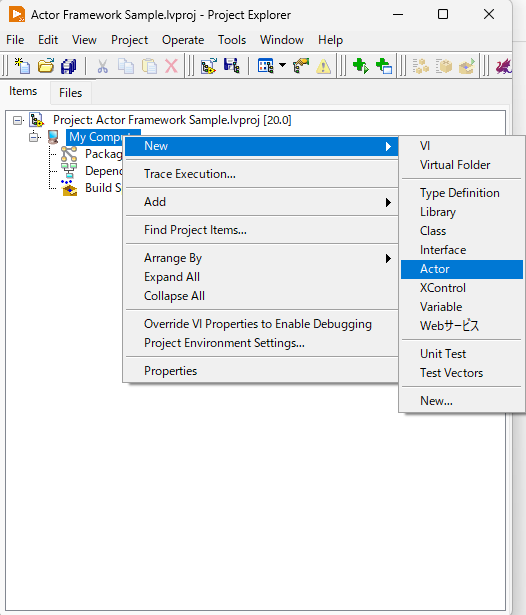
Task: Click the New Project toolbar icon
Action: pos(22,66)
